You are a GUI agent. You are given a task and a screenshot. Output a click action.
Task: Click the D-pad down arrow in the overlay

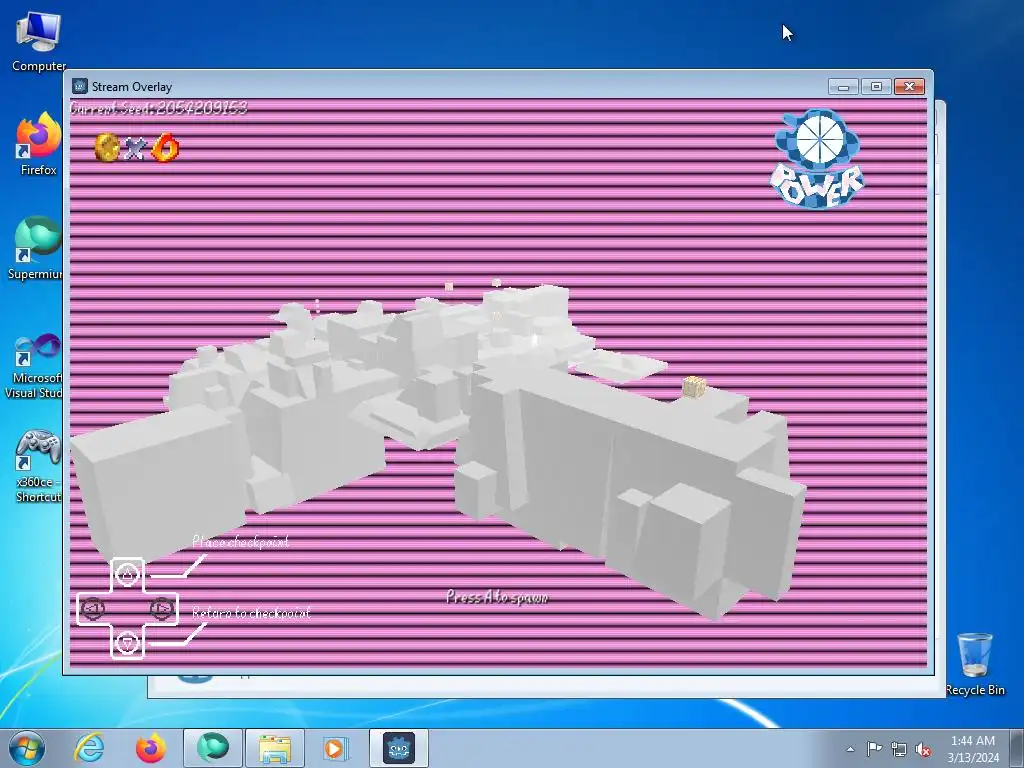[127, 643]
